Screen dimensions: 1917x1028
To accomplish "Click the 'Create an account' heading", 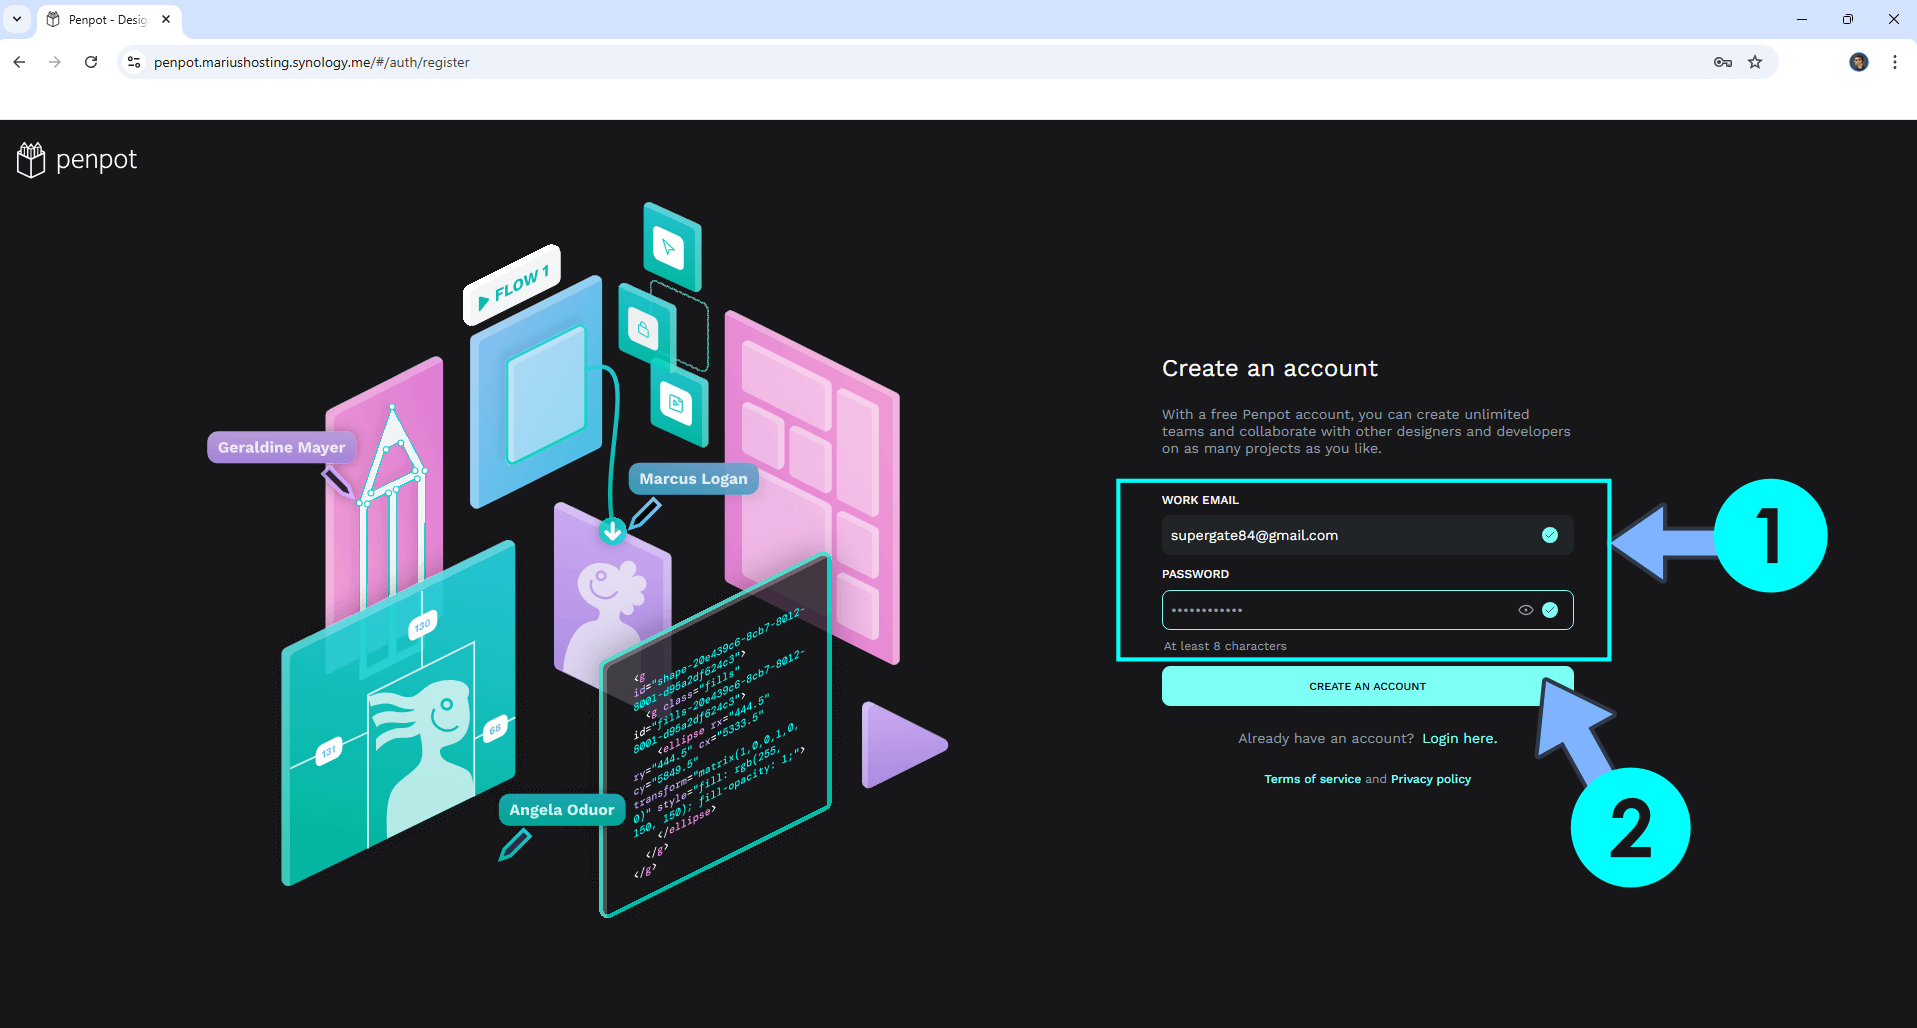I will pyautogui.click(x=1269, y=368).
